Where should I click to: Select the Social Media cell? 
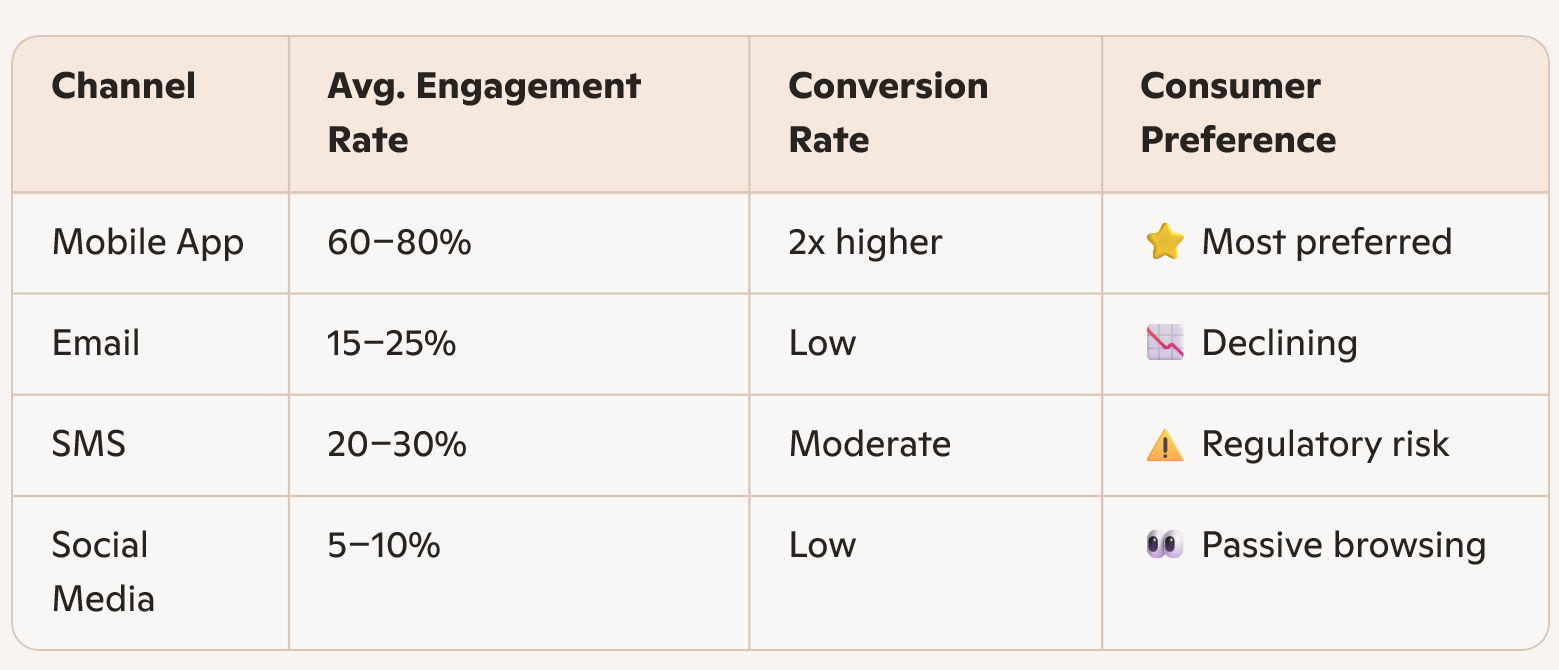pos(103,572)
